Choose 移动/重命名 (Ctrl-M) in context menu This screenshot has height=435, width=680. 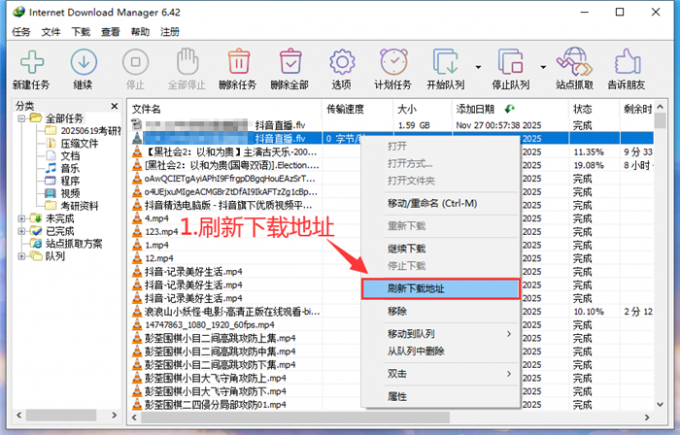pos(441,203)
